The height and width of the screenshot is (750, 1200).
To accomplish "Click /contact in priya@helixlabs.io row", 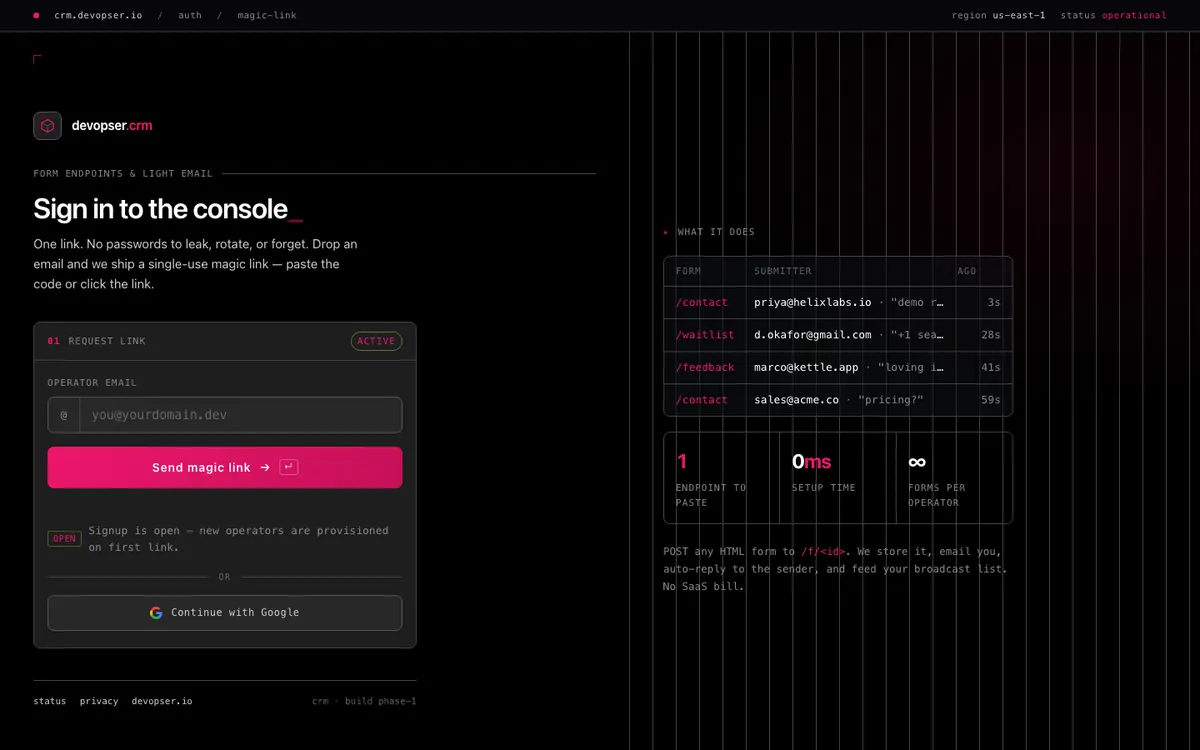I will coord(702,302).
